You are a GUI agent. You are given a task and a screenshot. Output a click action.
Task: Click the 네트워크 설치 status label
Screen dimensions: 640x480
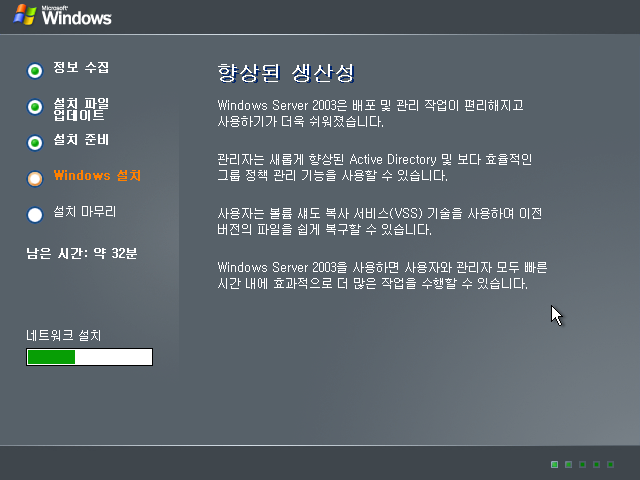[63, 336]
